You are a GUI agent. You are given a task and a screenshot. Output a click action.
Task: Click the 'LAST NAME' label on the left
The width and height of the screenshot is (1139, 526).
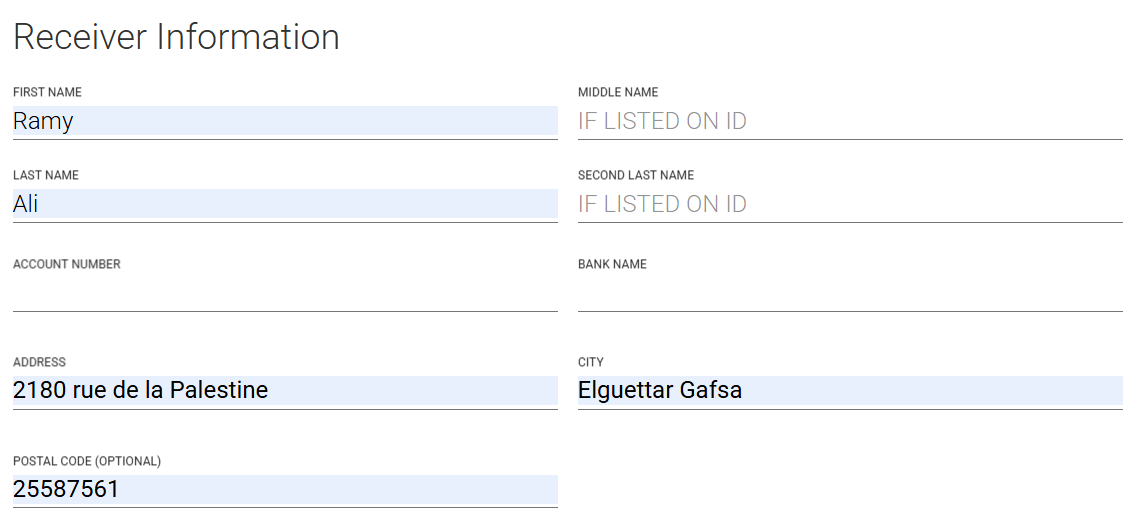coord(46,175)
